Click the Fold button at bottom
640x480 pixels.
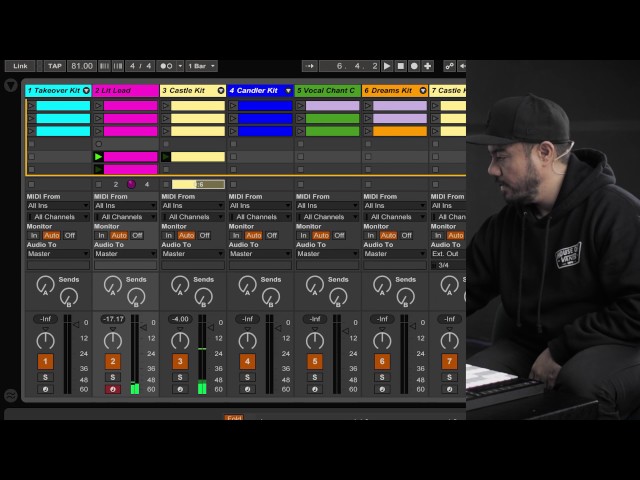(234, 418)
